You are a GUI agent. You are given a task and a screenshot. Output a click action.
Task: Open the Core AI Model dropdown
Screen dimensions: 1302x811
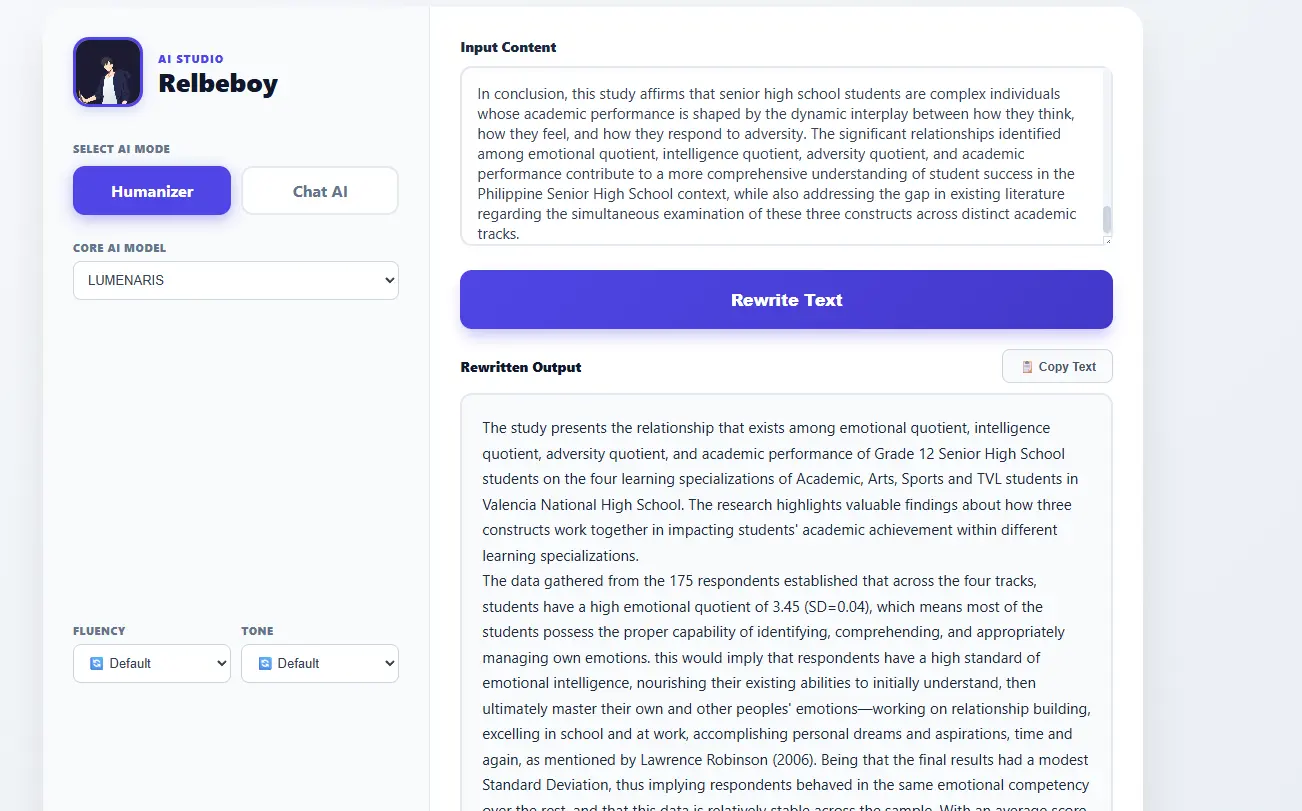236,281
